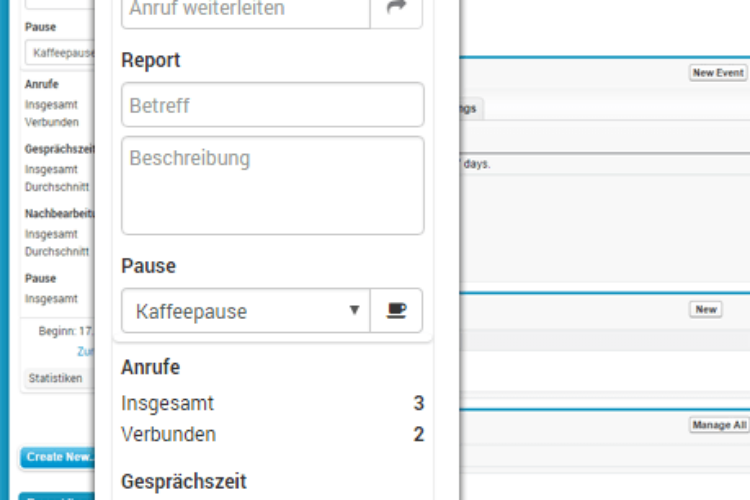Click the Report section heading
Image resolution: width=750 pixels, height=500 pixels.
pos(151,60)
